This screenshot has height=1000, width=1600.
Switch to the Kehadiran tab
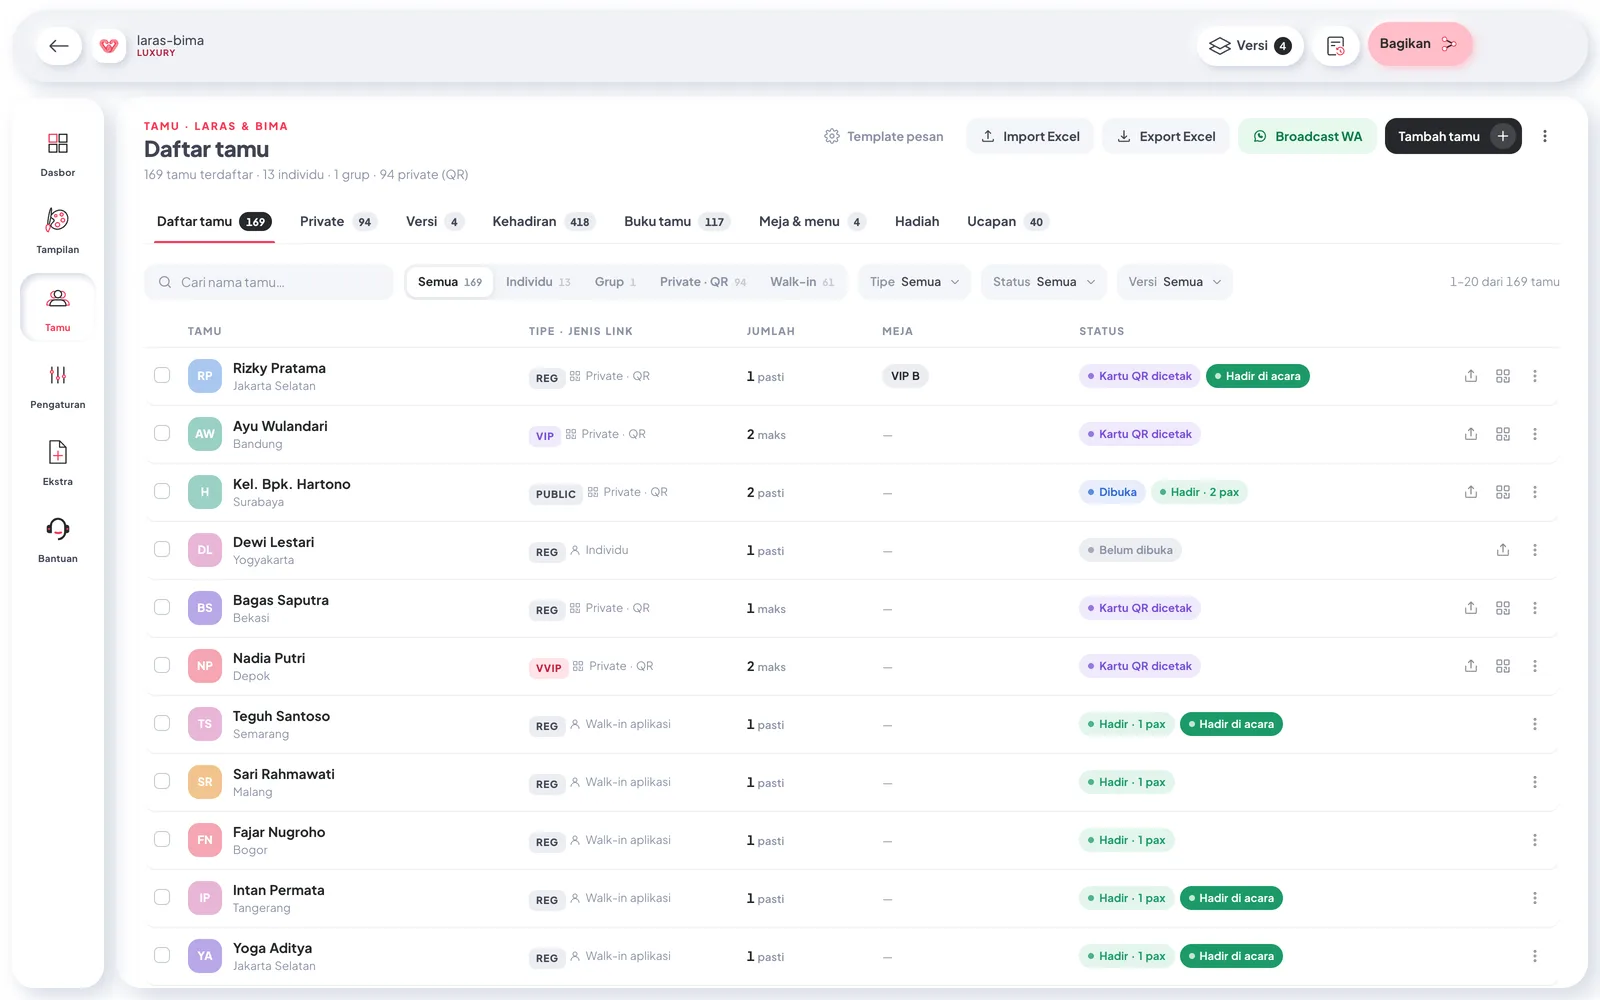pos(544,221)
